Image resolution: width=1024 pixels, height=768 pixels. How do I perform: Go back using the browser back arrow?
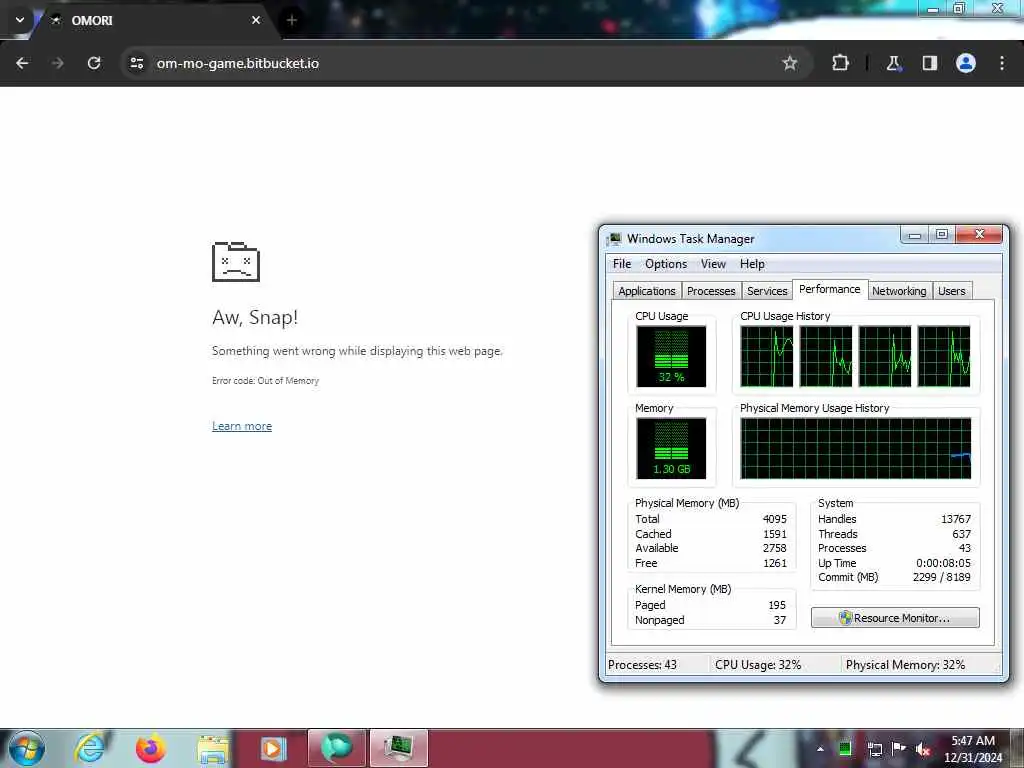point(22,63)
